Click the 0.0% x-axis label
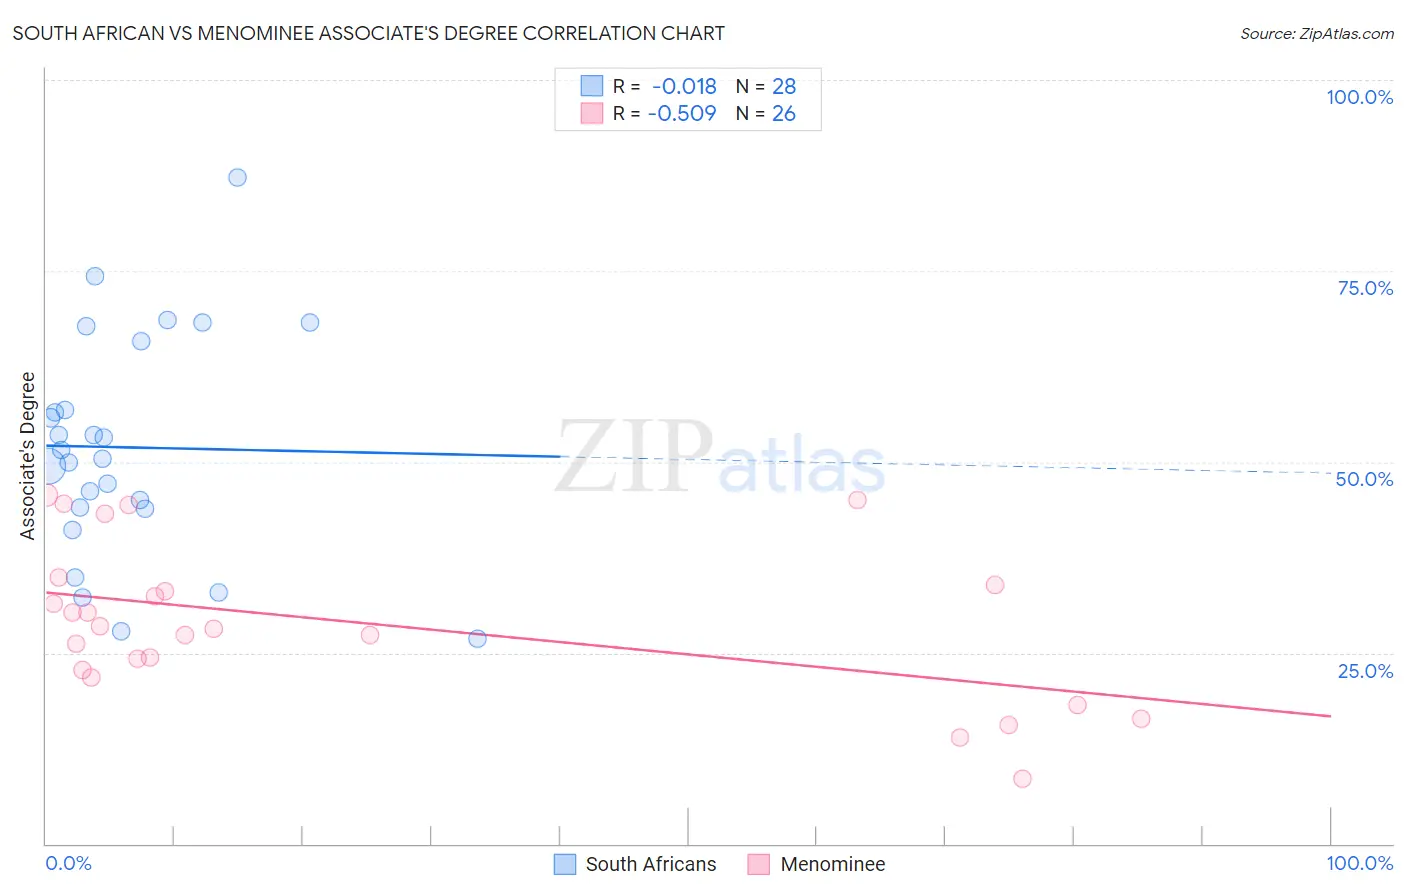This screenshot has width=1406, height=892. pyautogui.click(x=68, y=863)
